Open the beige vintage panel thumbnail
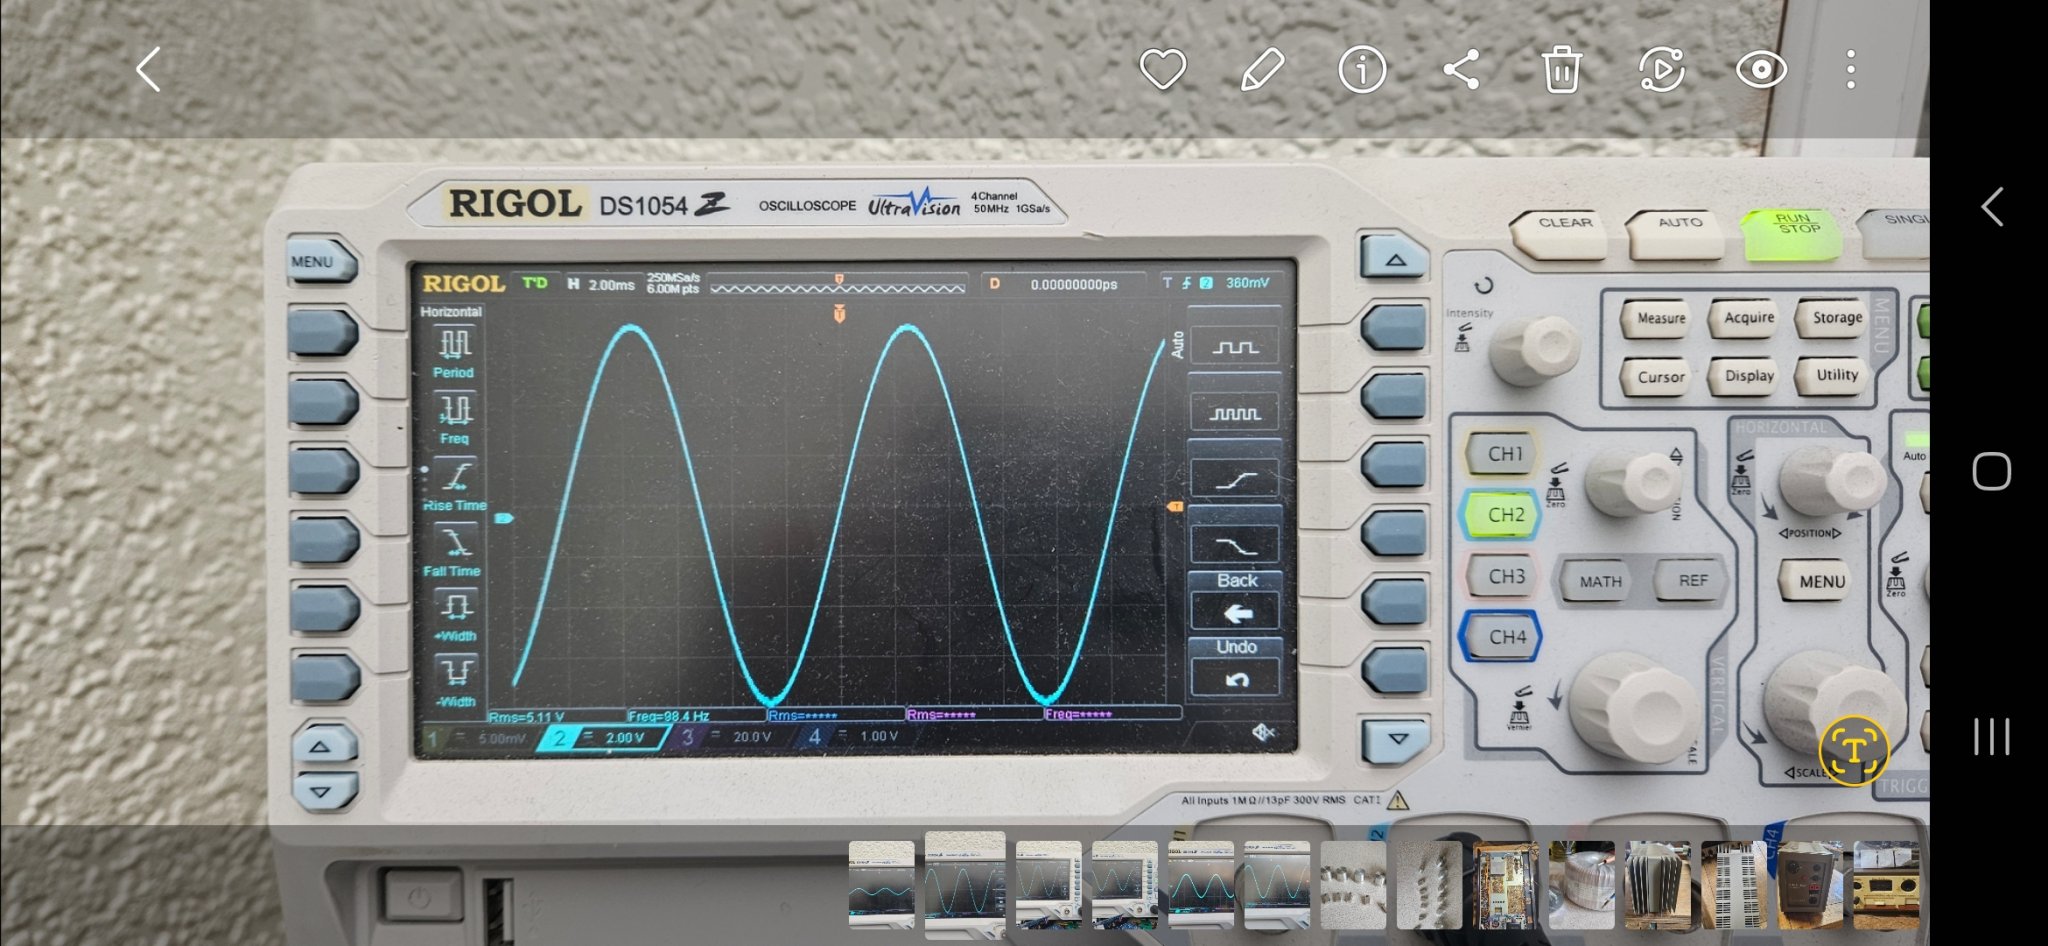The height and width of the screenshot is (946, 2048). [x=1886, y=886]
